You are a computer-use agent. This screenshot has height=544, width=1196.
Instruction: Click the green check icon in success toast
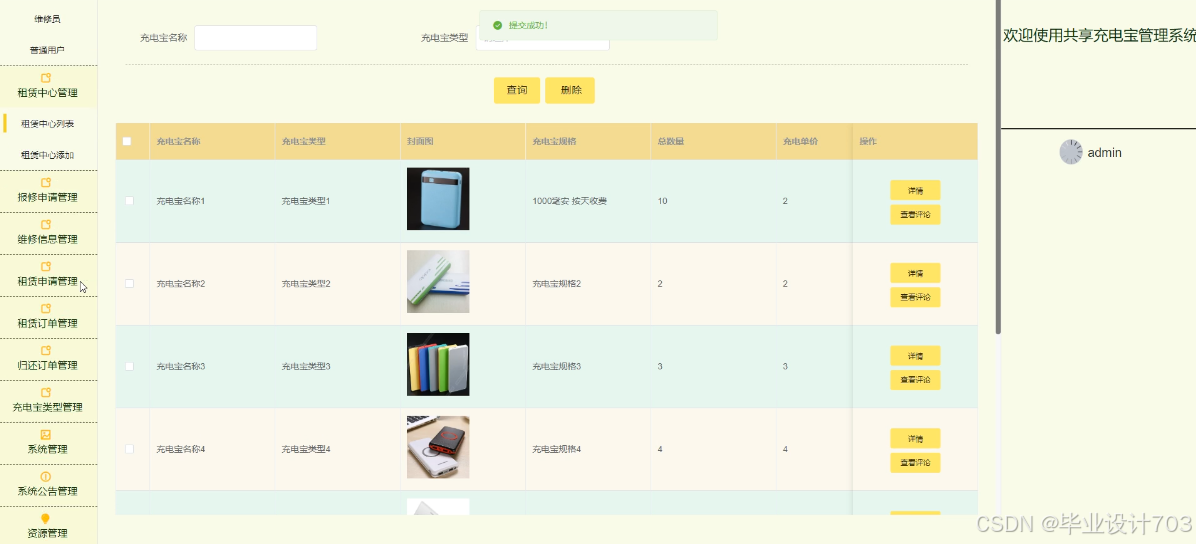[x=497, y=25]
